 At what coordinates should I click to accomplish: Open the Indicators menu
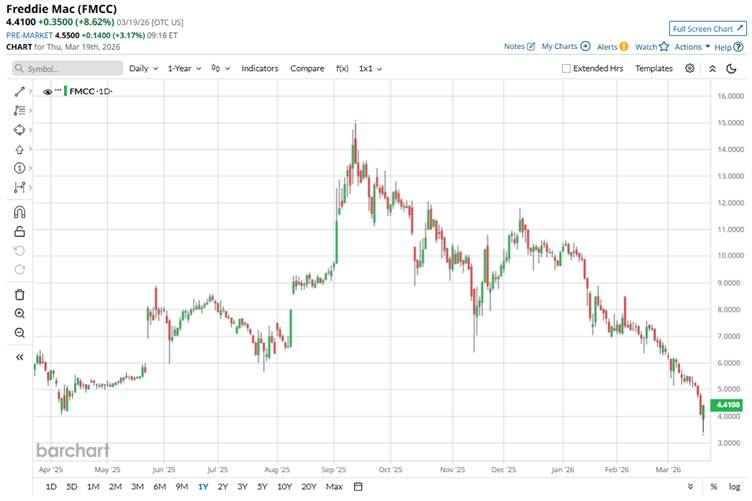[x=260, y=68]
